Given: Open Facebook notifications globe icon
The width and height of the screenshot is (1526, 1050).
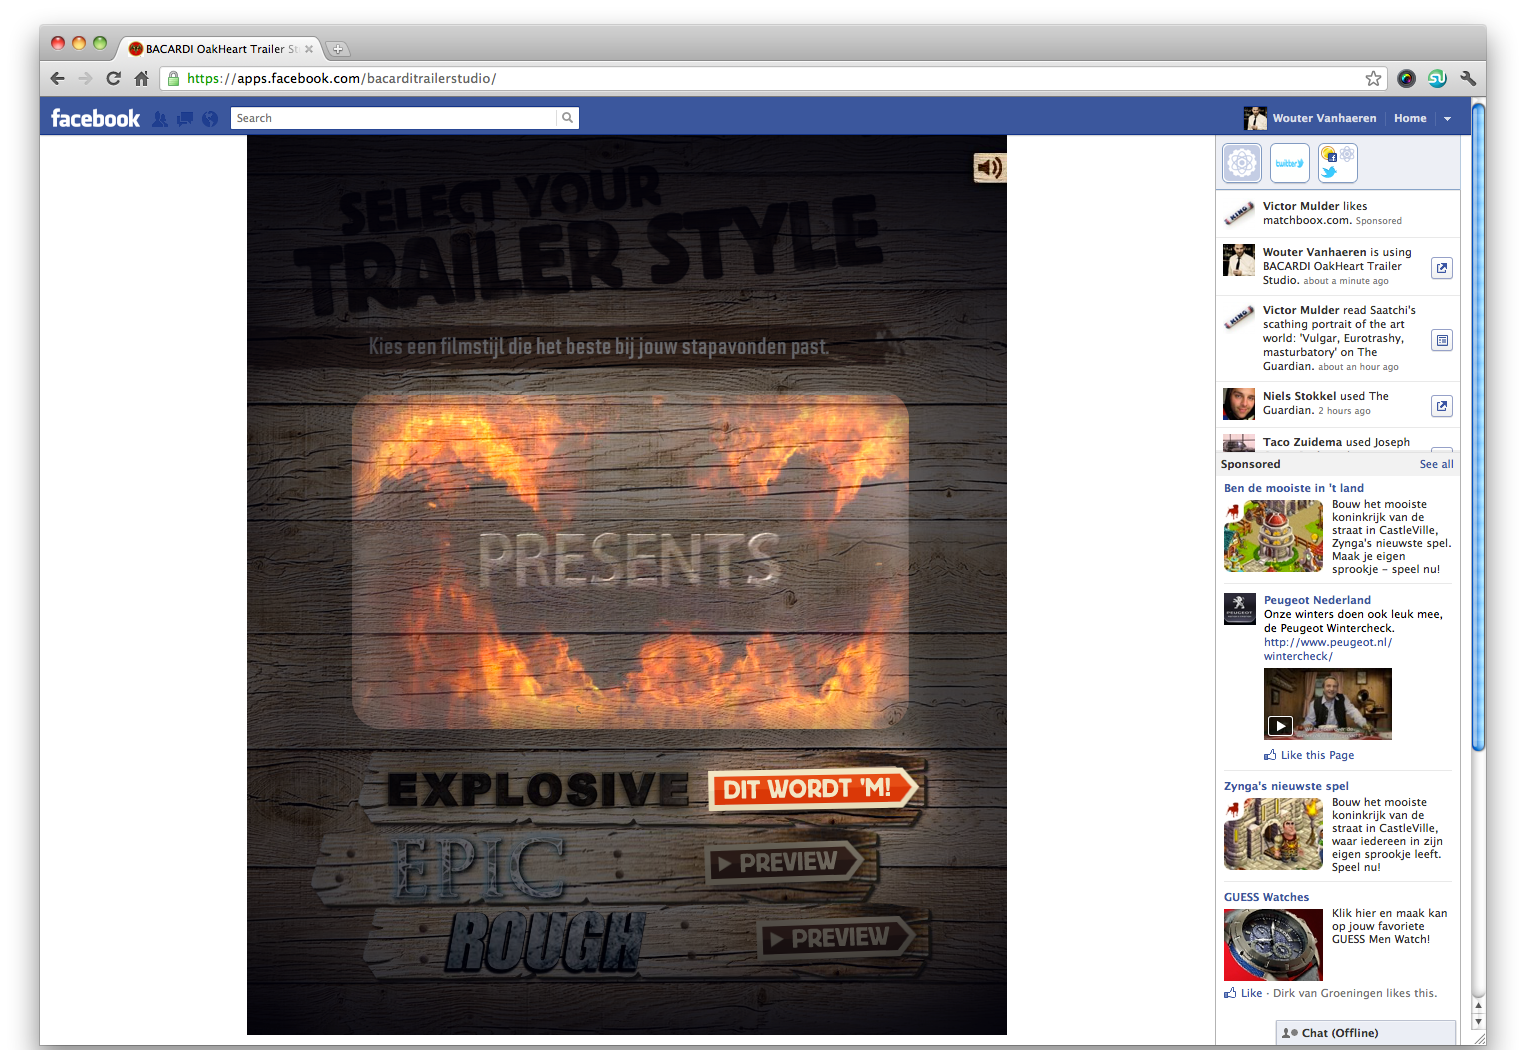Looking at the screenshot, I should coord(210,118).
